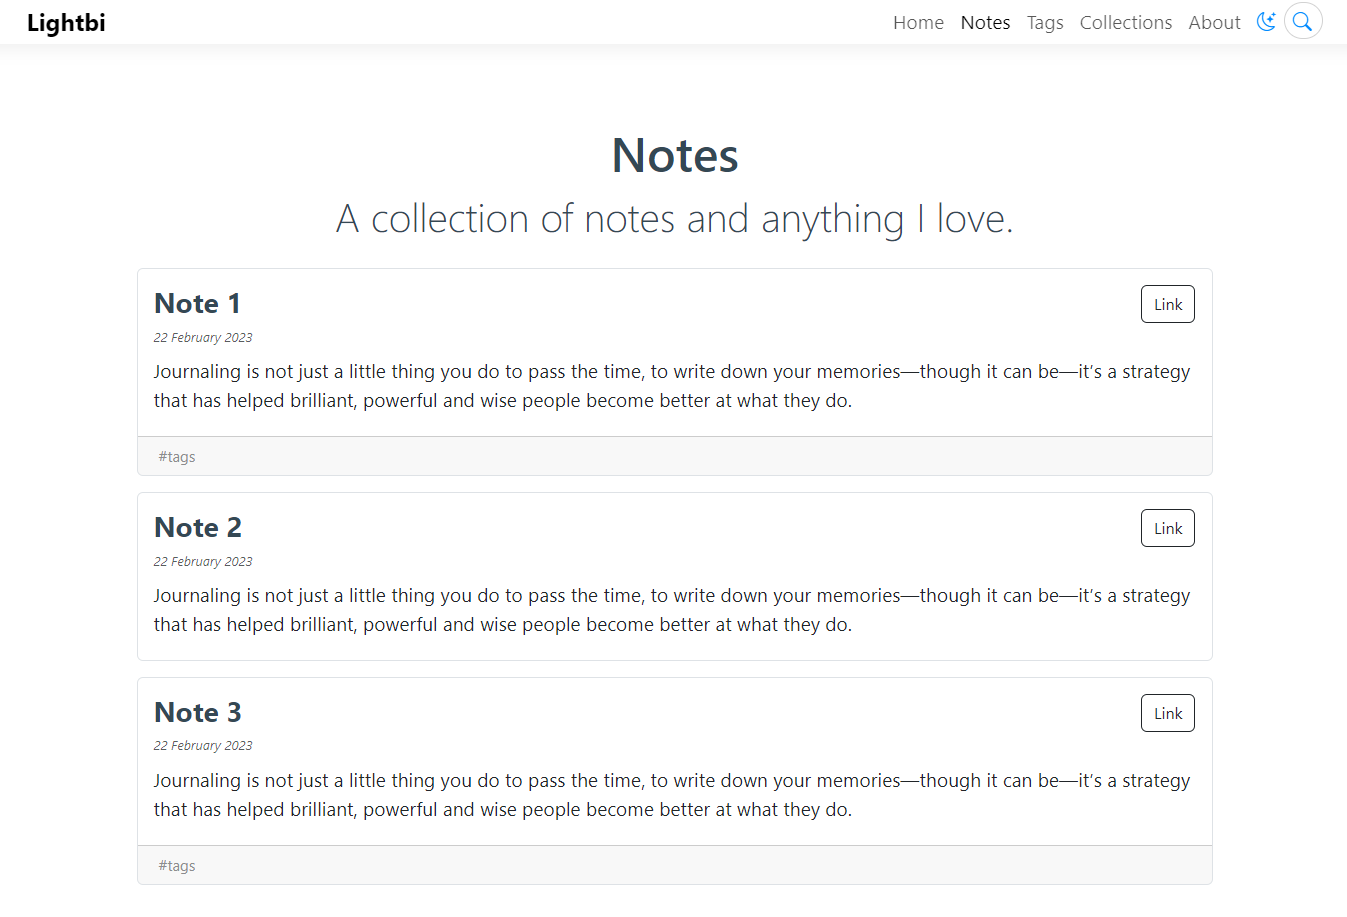Open search with the magnifying glass icon
The height and width of the screenshot is (917, 1347).
point(1302,22)
